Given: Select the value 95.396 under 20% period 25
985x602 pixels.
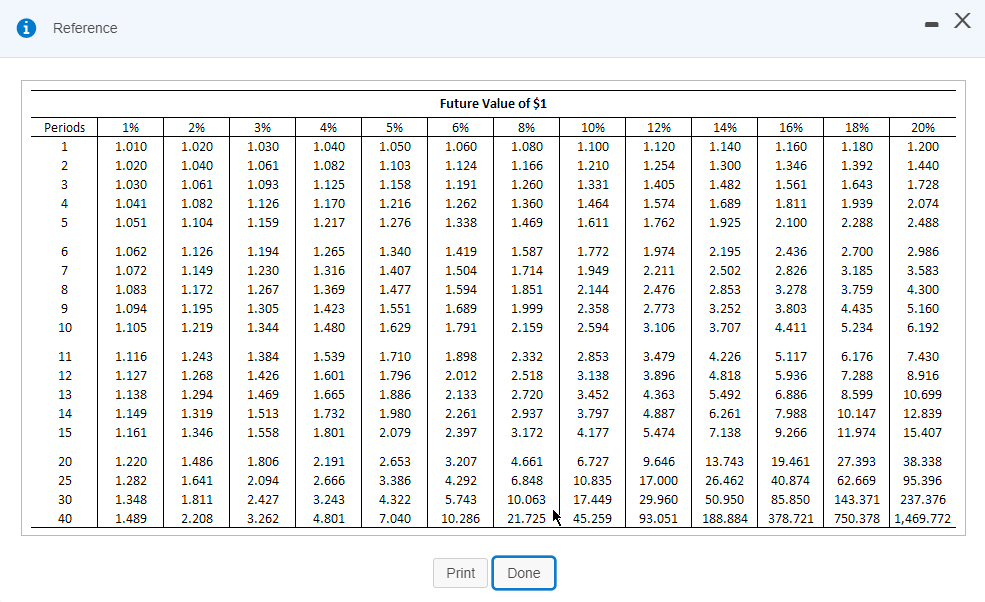Looking at the screenshot, I should (x=922, y=480).
